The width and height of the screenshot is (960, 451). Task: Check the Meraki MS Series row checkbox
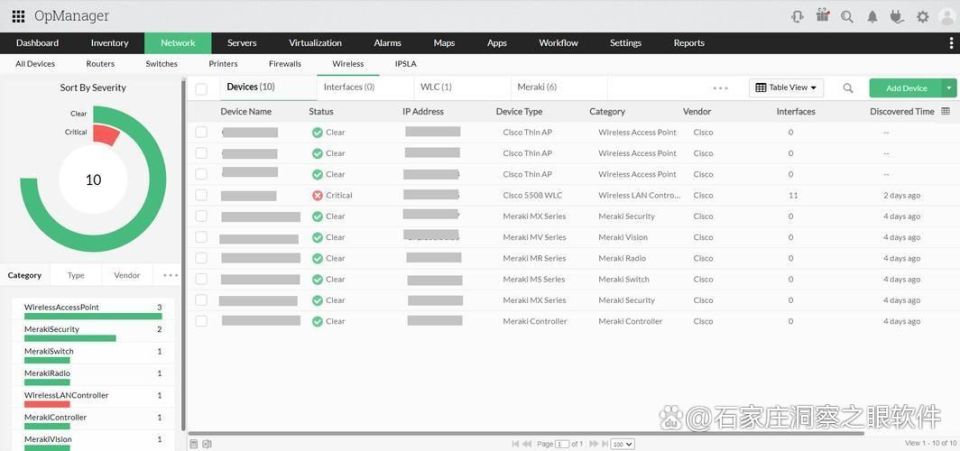pos(201,279)
